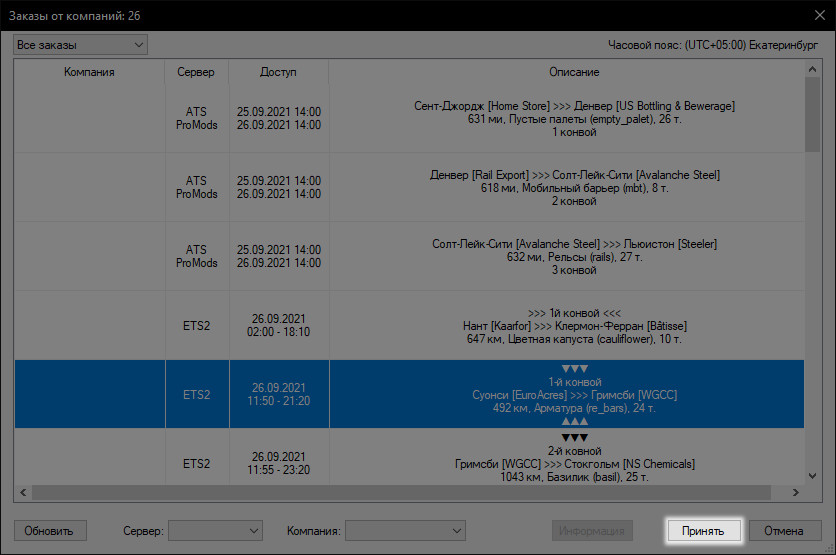Screen dimensions: 836x555
Task: Click the vertical scrollbar up arrow
Action: [x=812, y=69]
